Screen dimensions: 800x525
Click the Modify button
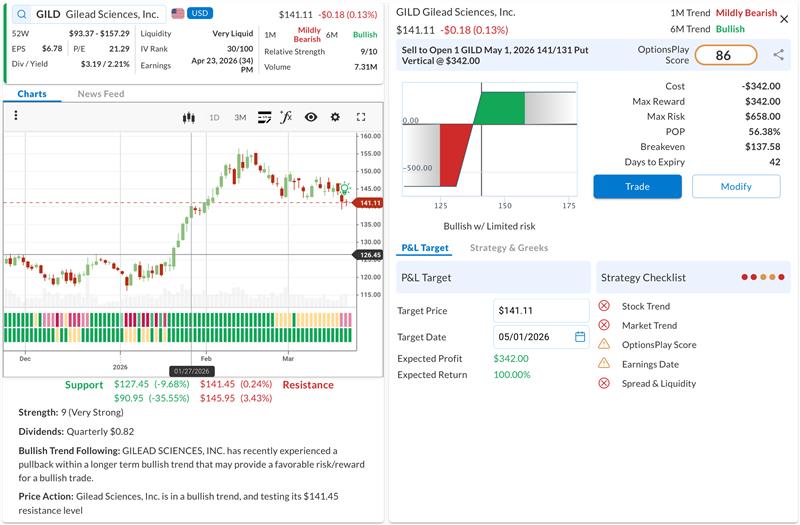pyautogui.click(x=736, y=186)
